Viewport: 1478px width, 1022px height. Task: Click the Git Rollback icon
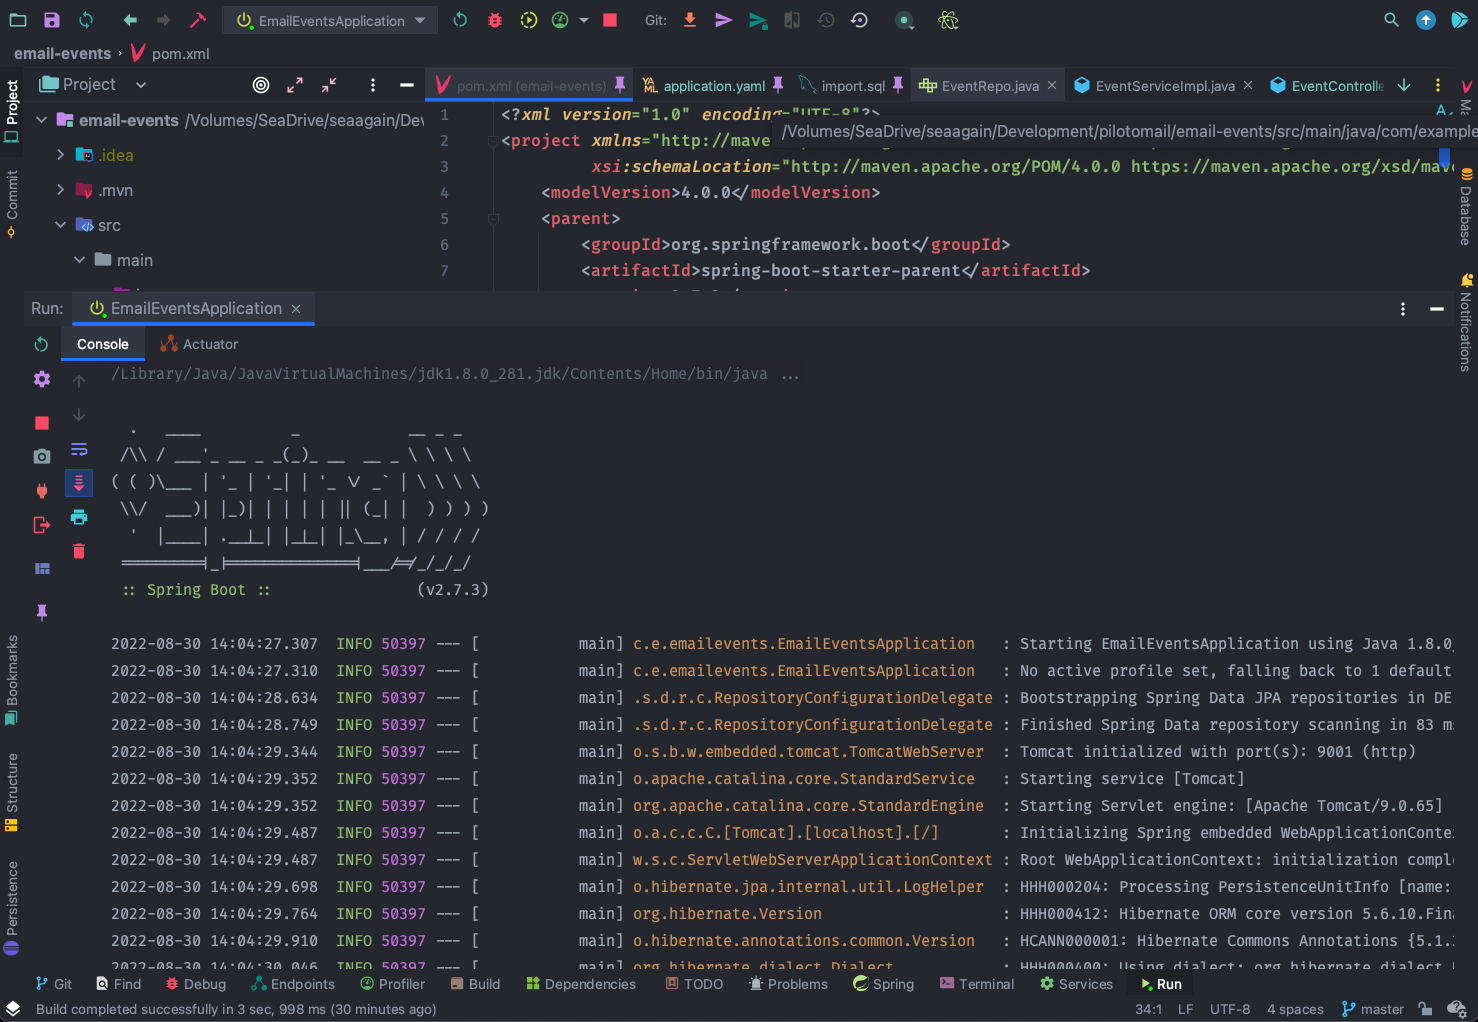coord(859,20)
